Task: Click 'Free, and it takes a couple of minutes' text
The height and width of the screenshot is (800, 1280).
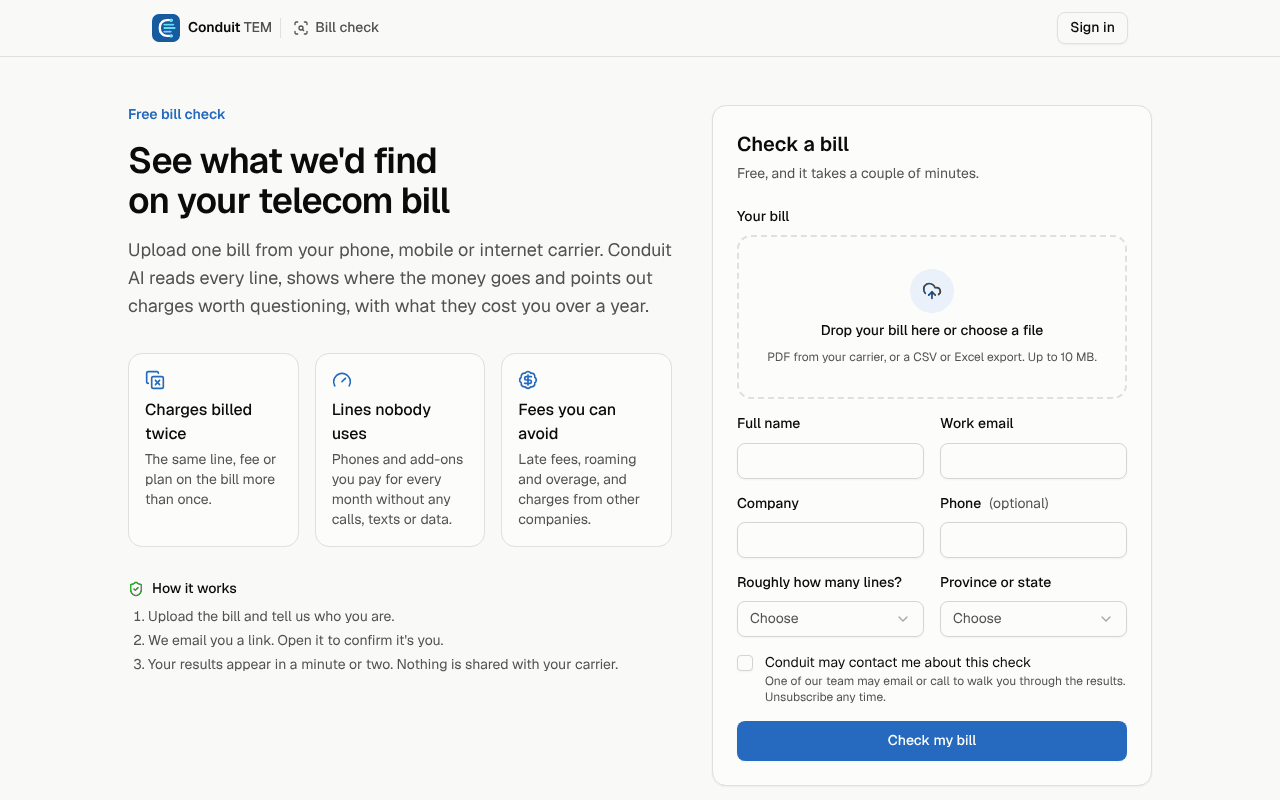Action: [x=858, y=174]
